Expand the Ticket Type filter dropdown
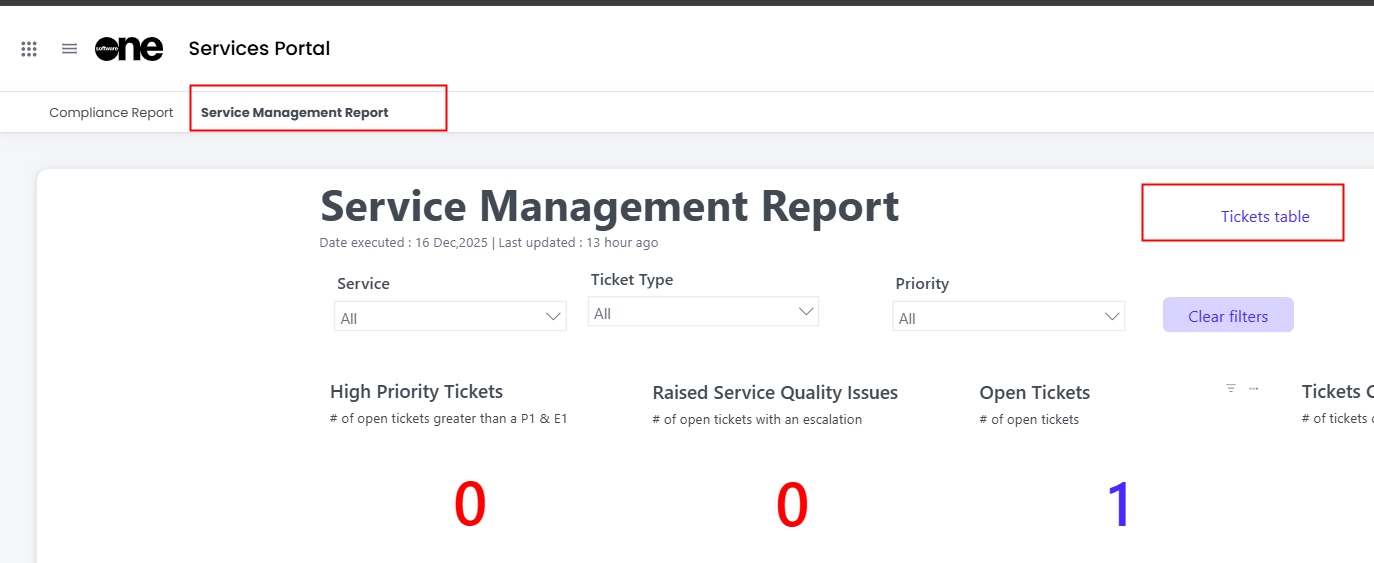 pos(703,312)
